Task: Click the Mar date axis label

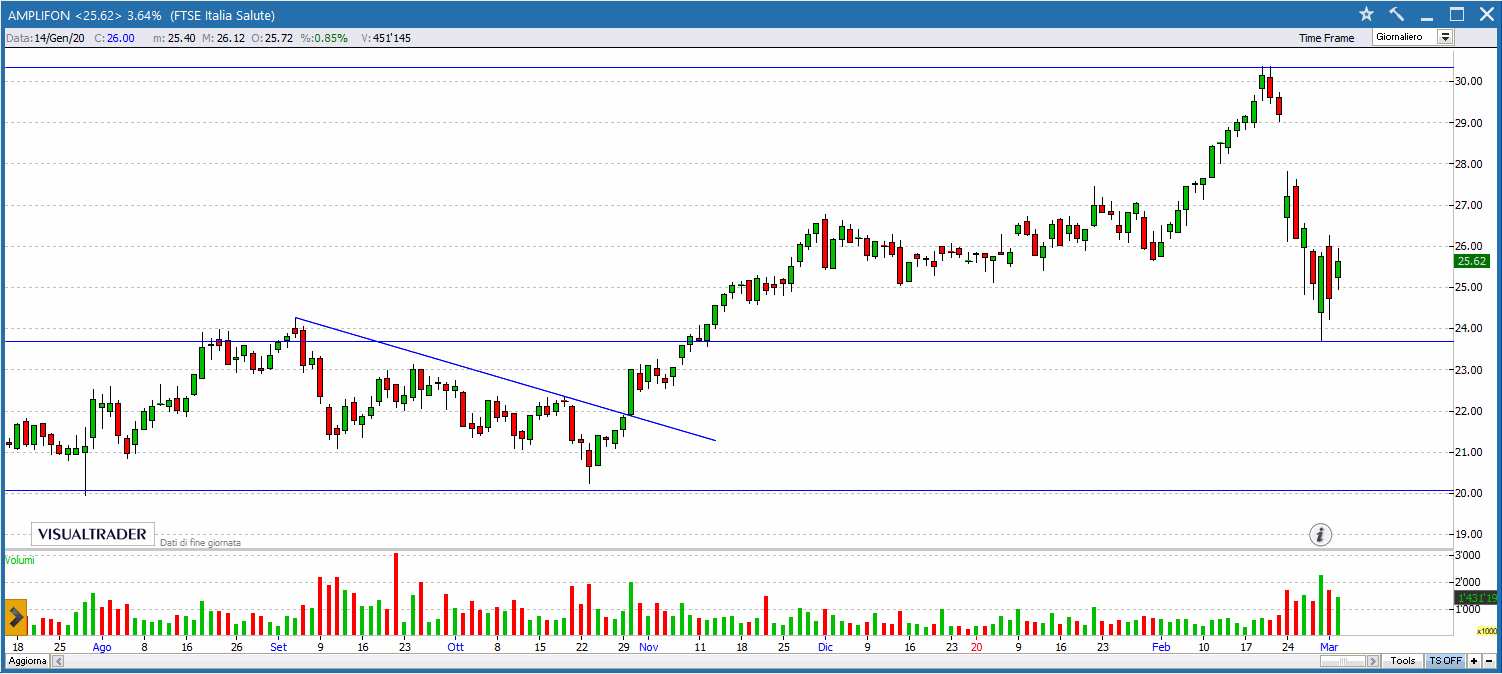Action: tap(1329, 647)
